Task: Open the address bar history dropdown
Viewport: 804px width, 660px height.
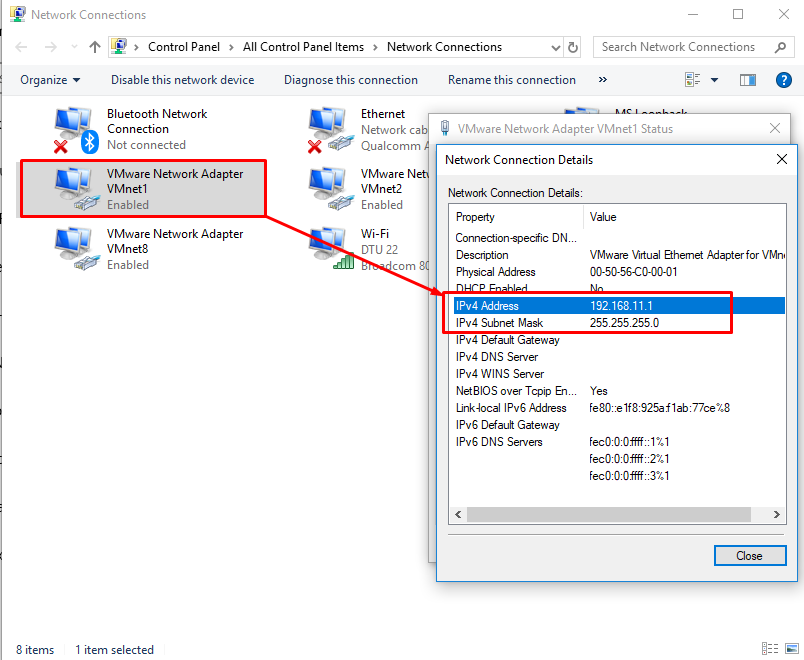Action: pyautogui.click(x=555, y=48)
